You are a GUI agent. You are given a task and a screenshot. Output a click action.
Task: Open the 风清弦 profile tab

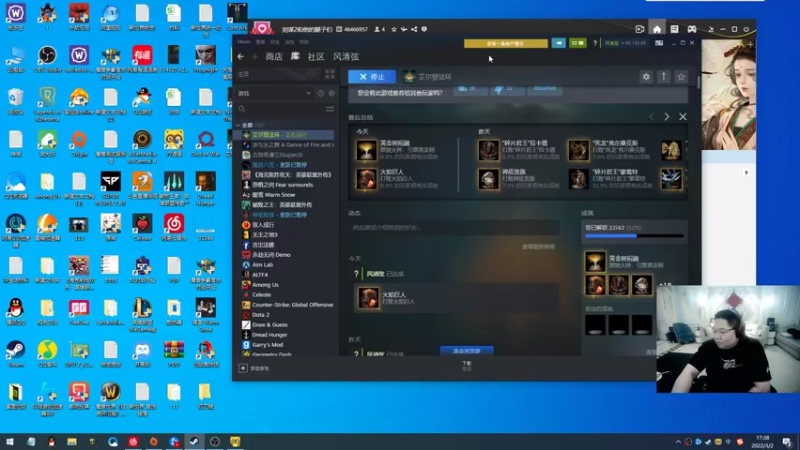[x=346, y=57]
